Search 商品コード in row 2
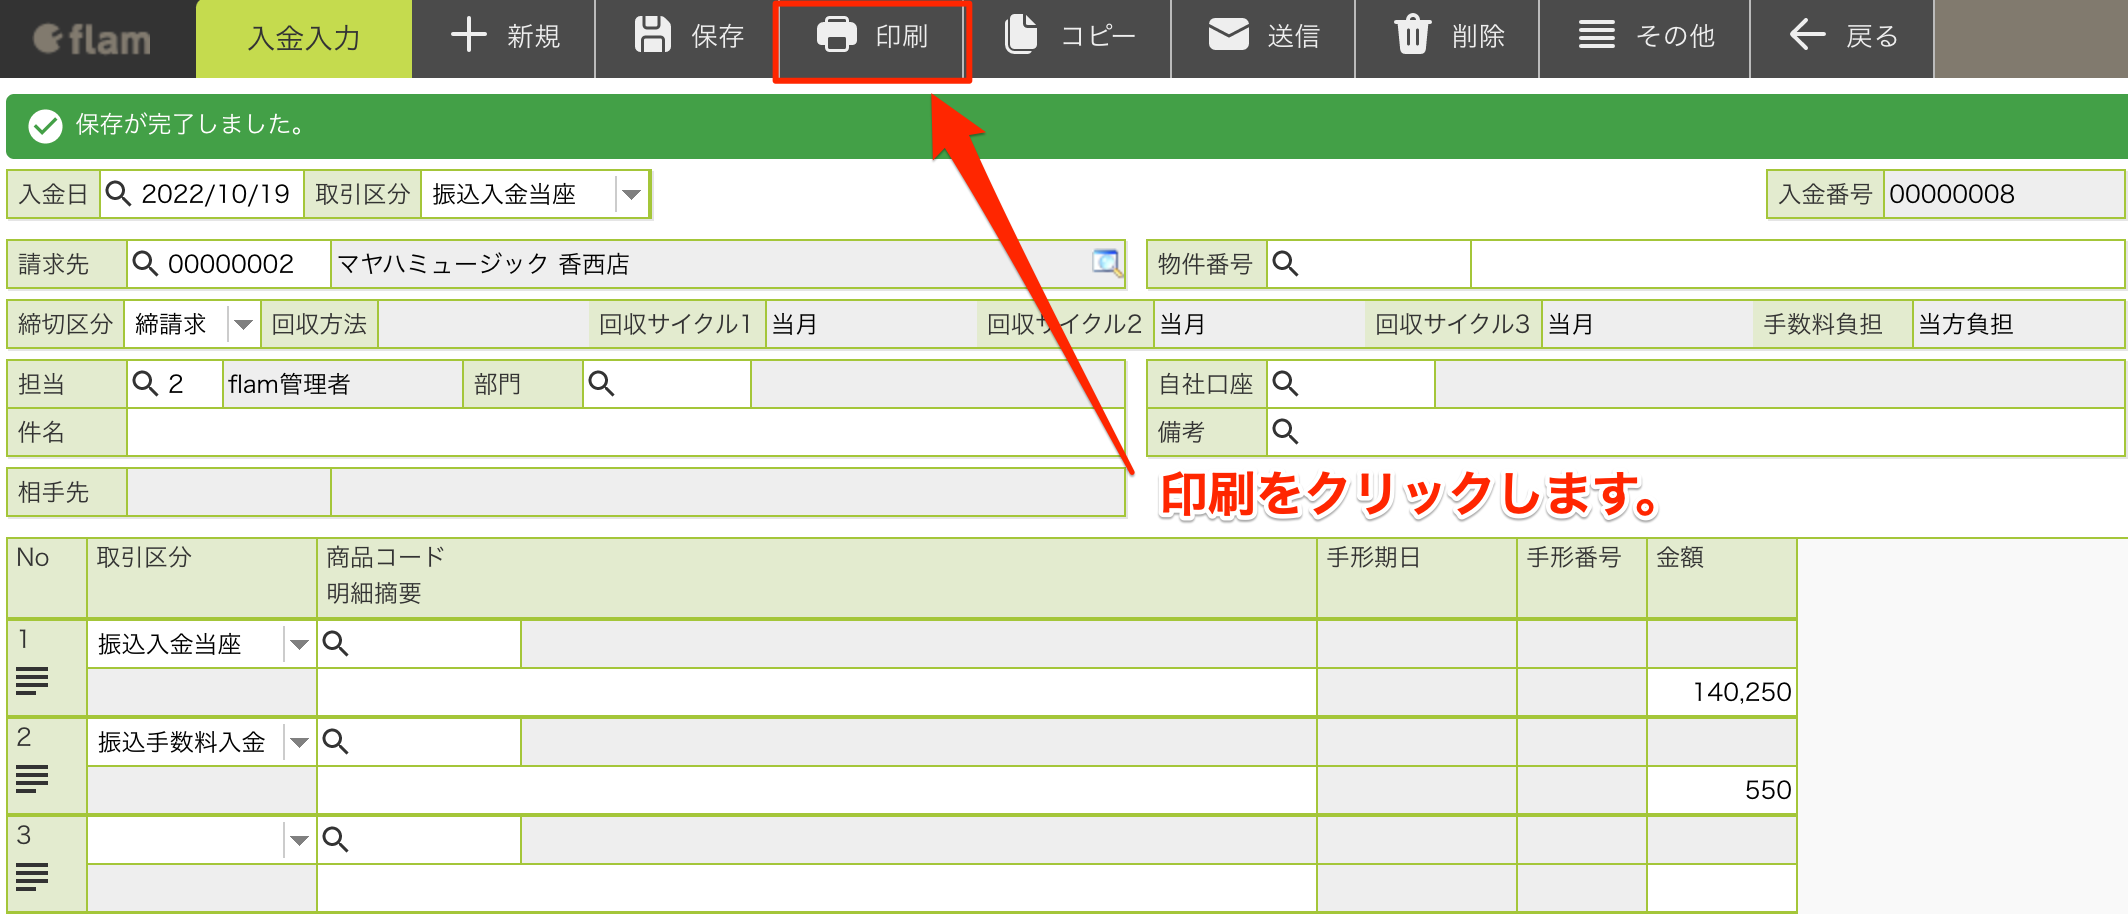The height and width of the screenshot is (914, 2128). click(x=335, y=742)
